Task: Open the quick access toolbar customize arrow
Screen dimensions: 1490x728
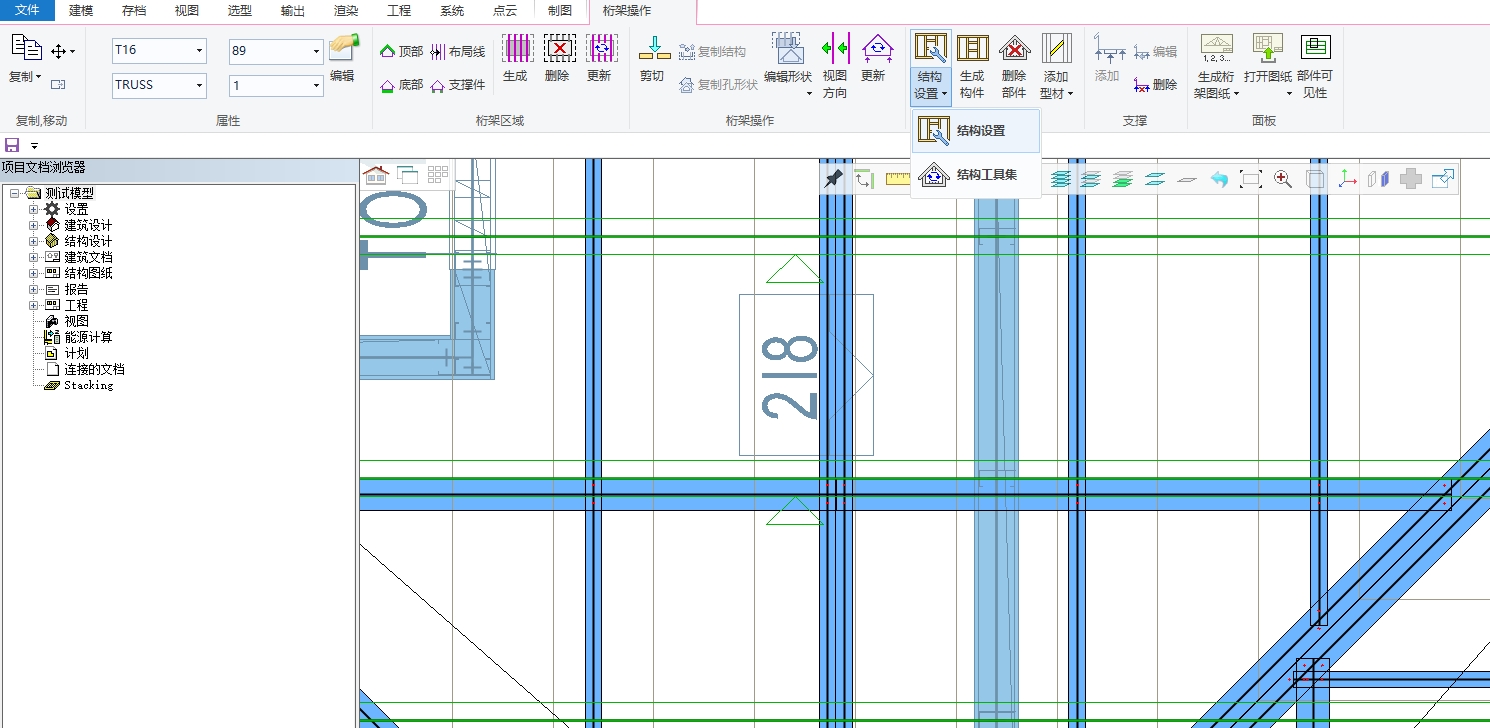Action: tap(34, 146)
